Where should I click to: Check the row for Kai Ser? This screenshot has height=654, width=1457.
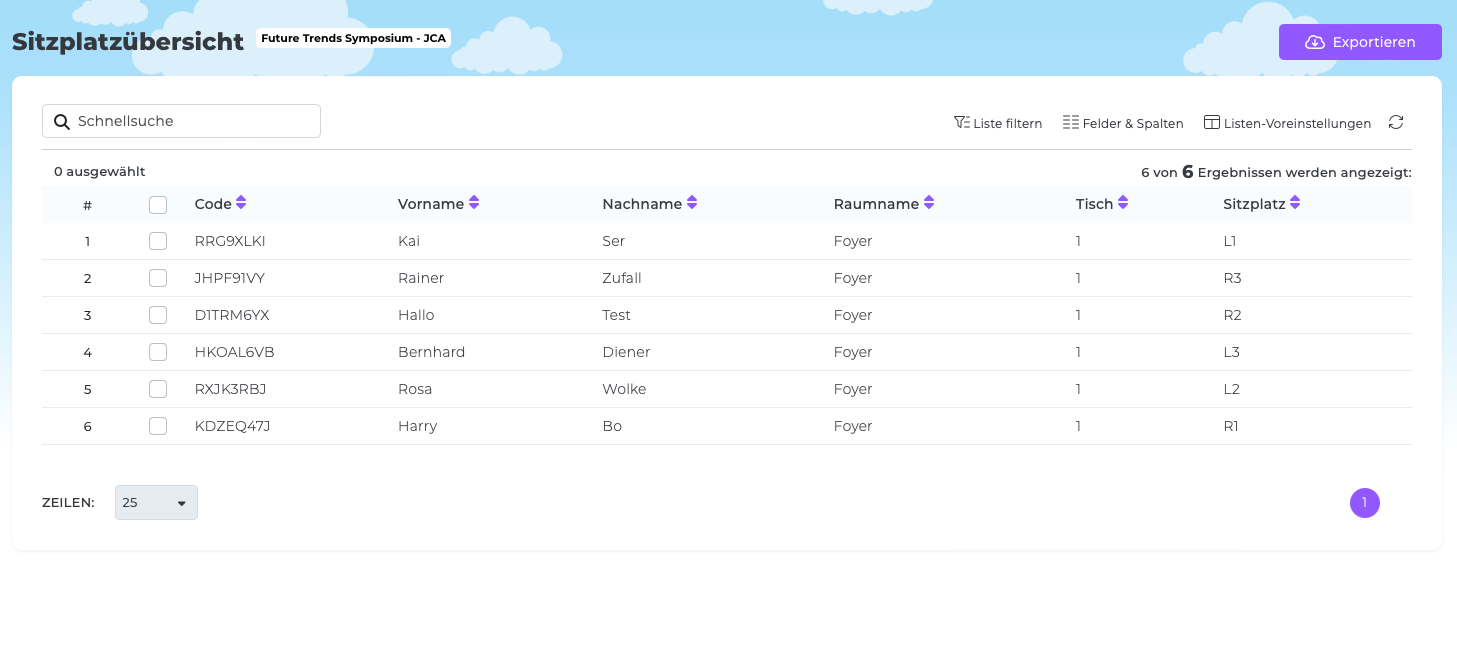(x=158, y=241)
